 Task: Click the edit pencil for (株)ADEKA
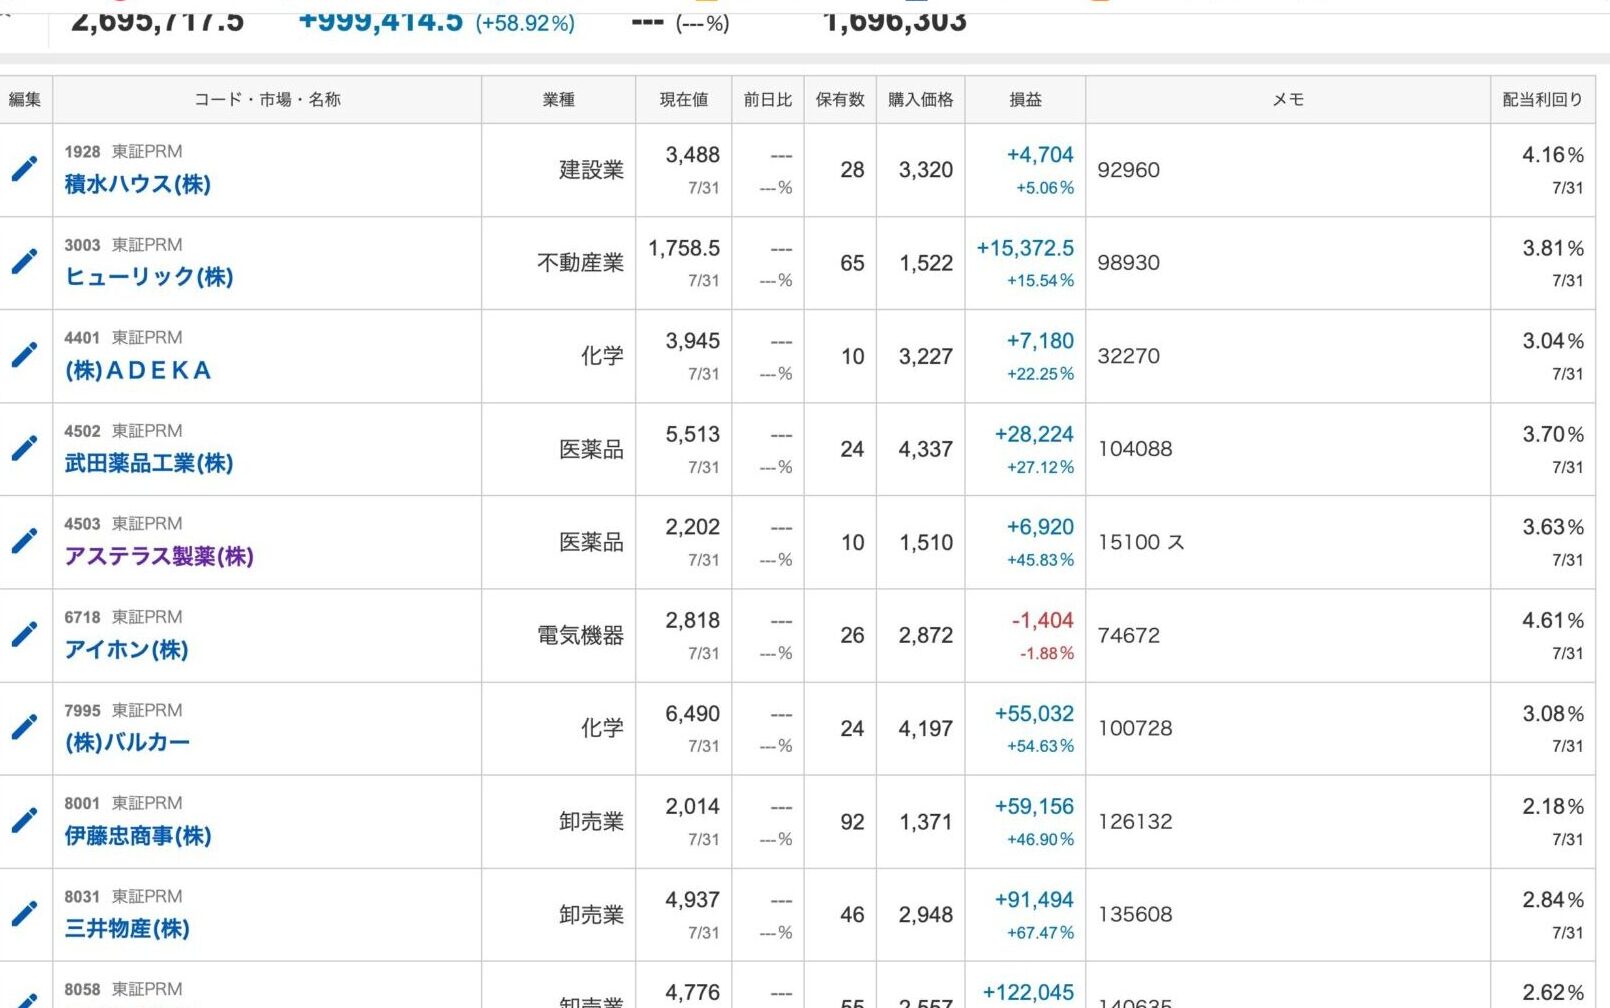(x=25, y=355)
